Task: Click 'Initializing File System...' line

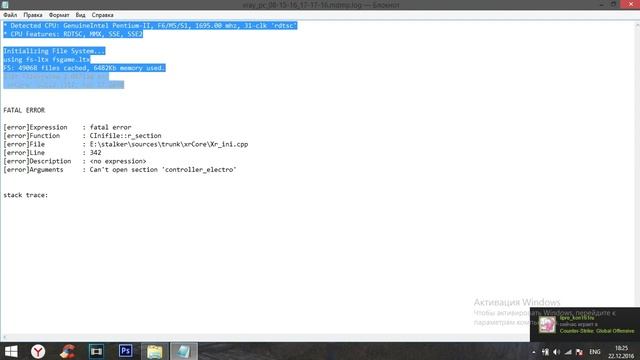Action: pyautogui.click(x=54, y=51)
